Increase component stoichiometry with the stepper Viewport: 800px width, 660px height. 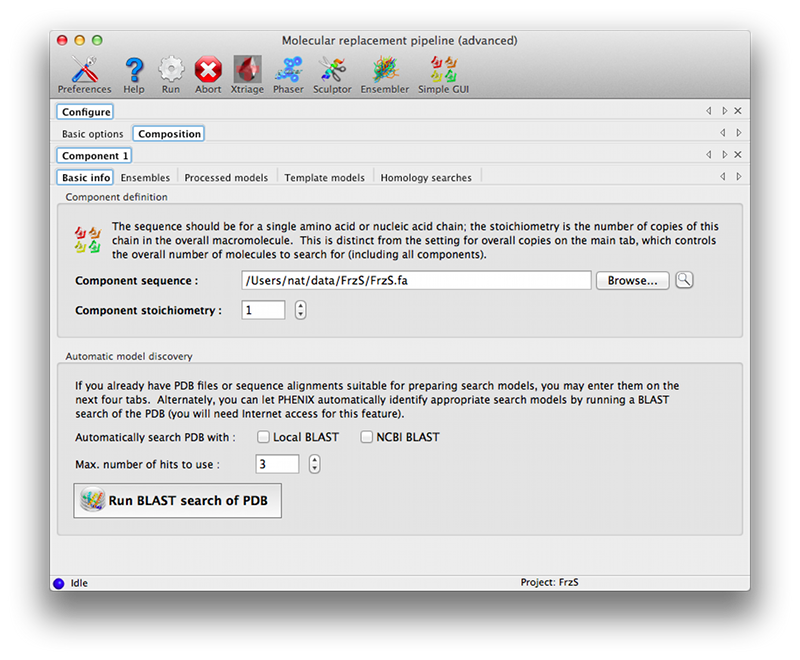300,305
